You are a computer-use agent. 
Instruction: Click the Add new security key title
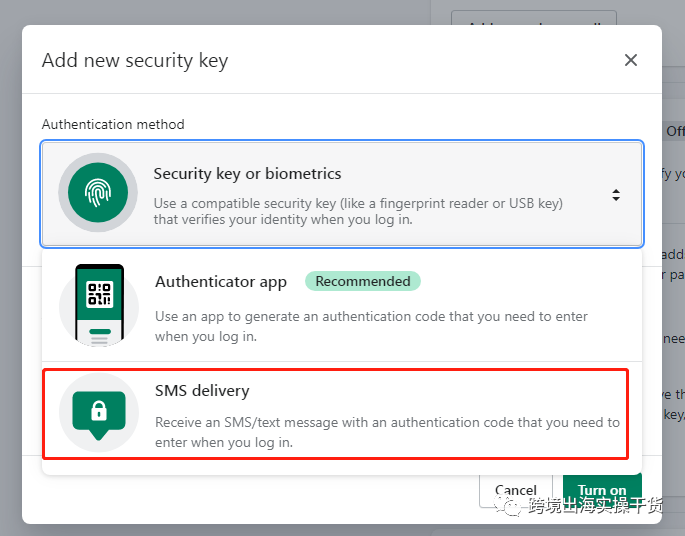click(x=135, y=60)
